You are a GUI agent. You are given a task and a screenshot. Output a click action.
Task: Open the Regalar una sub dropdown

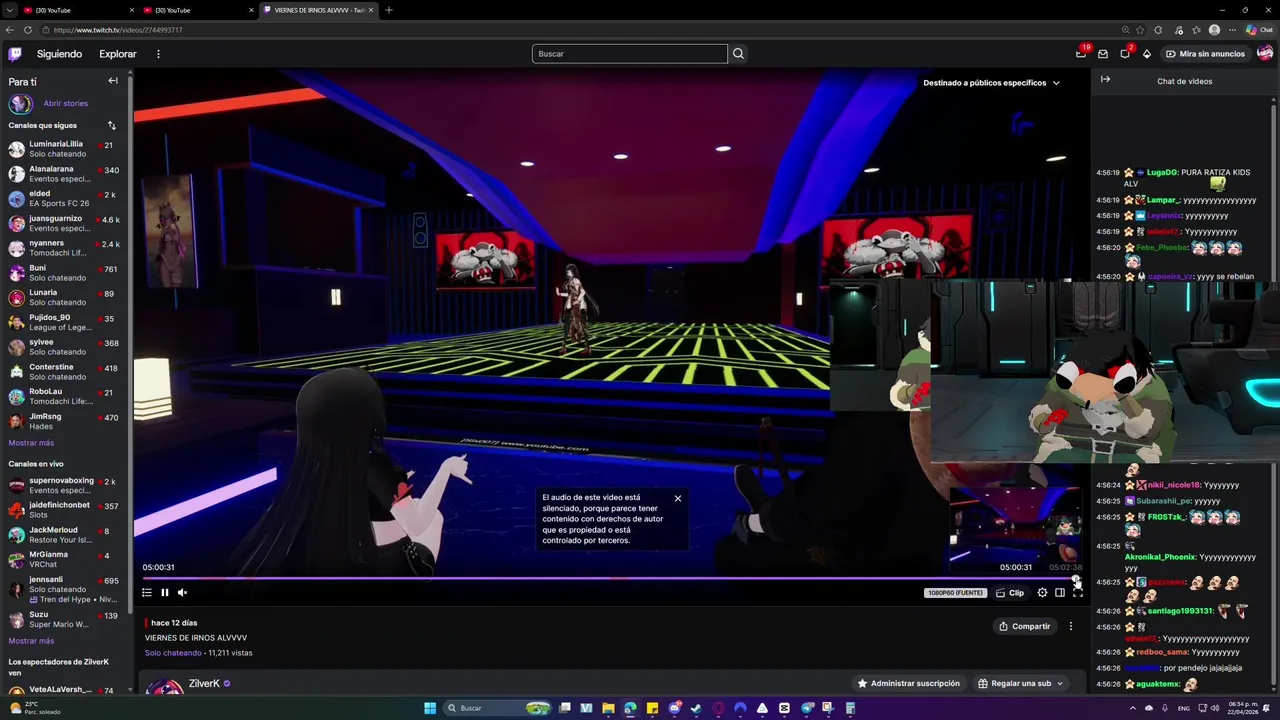tap(1020, 684)
